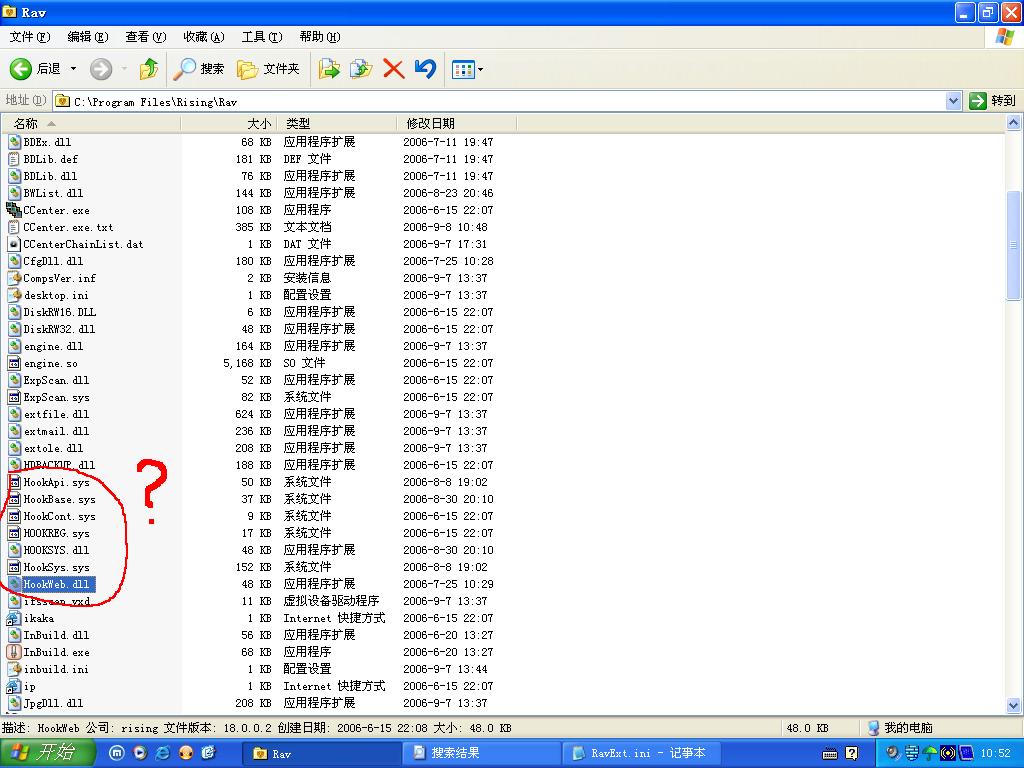
Task: Select the HookCont.sys file
Action: tap(59, 516)
